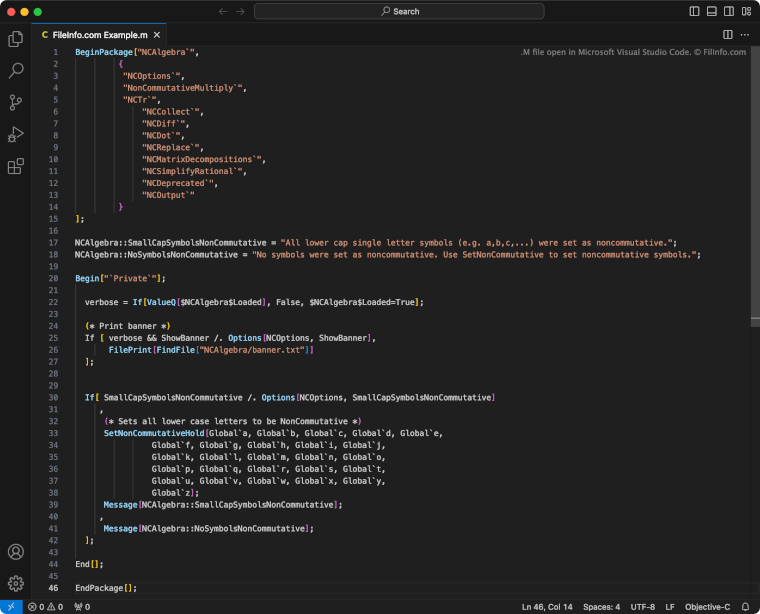The image size is (760, 614).
Task: Open the Accounts menu icon
Action: tap(15, 552)
